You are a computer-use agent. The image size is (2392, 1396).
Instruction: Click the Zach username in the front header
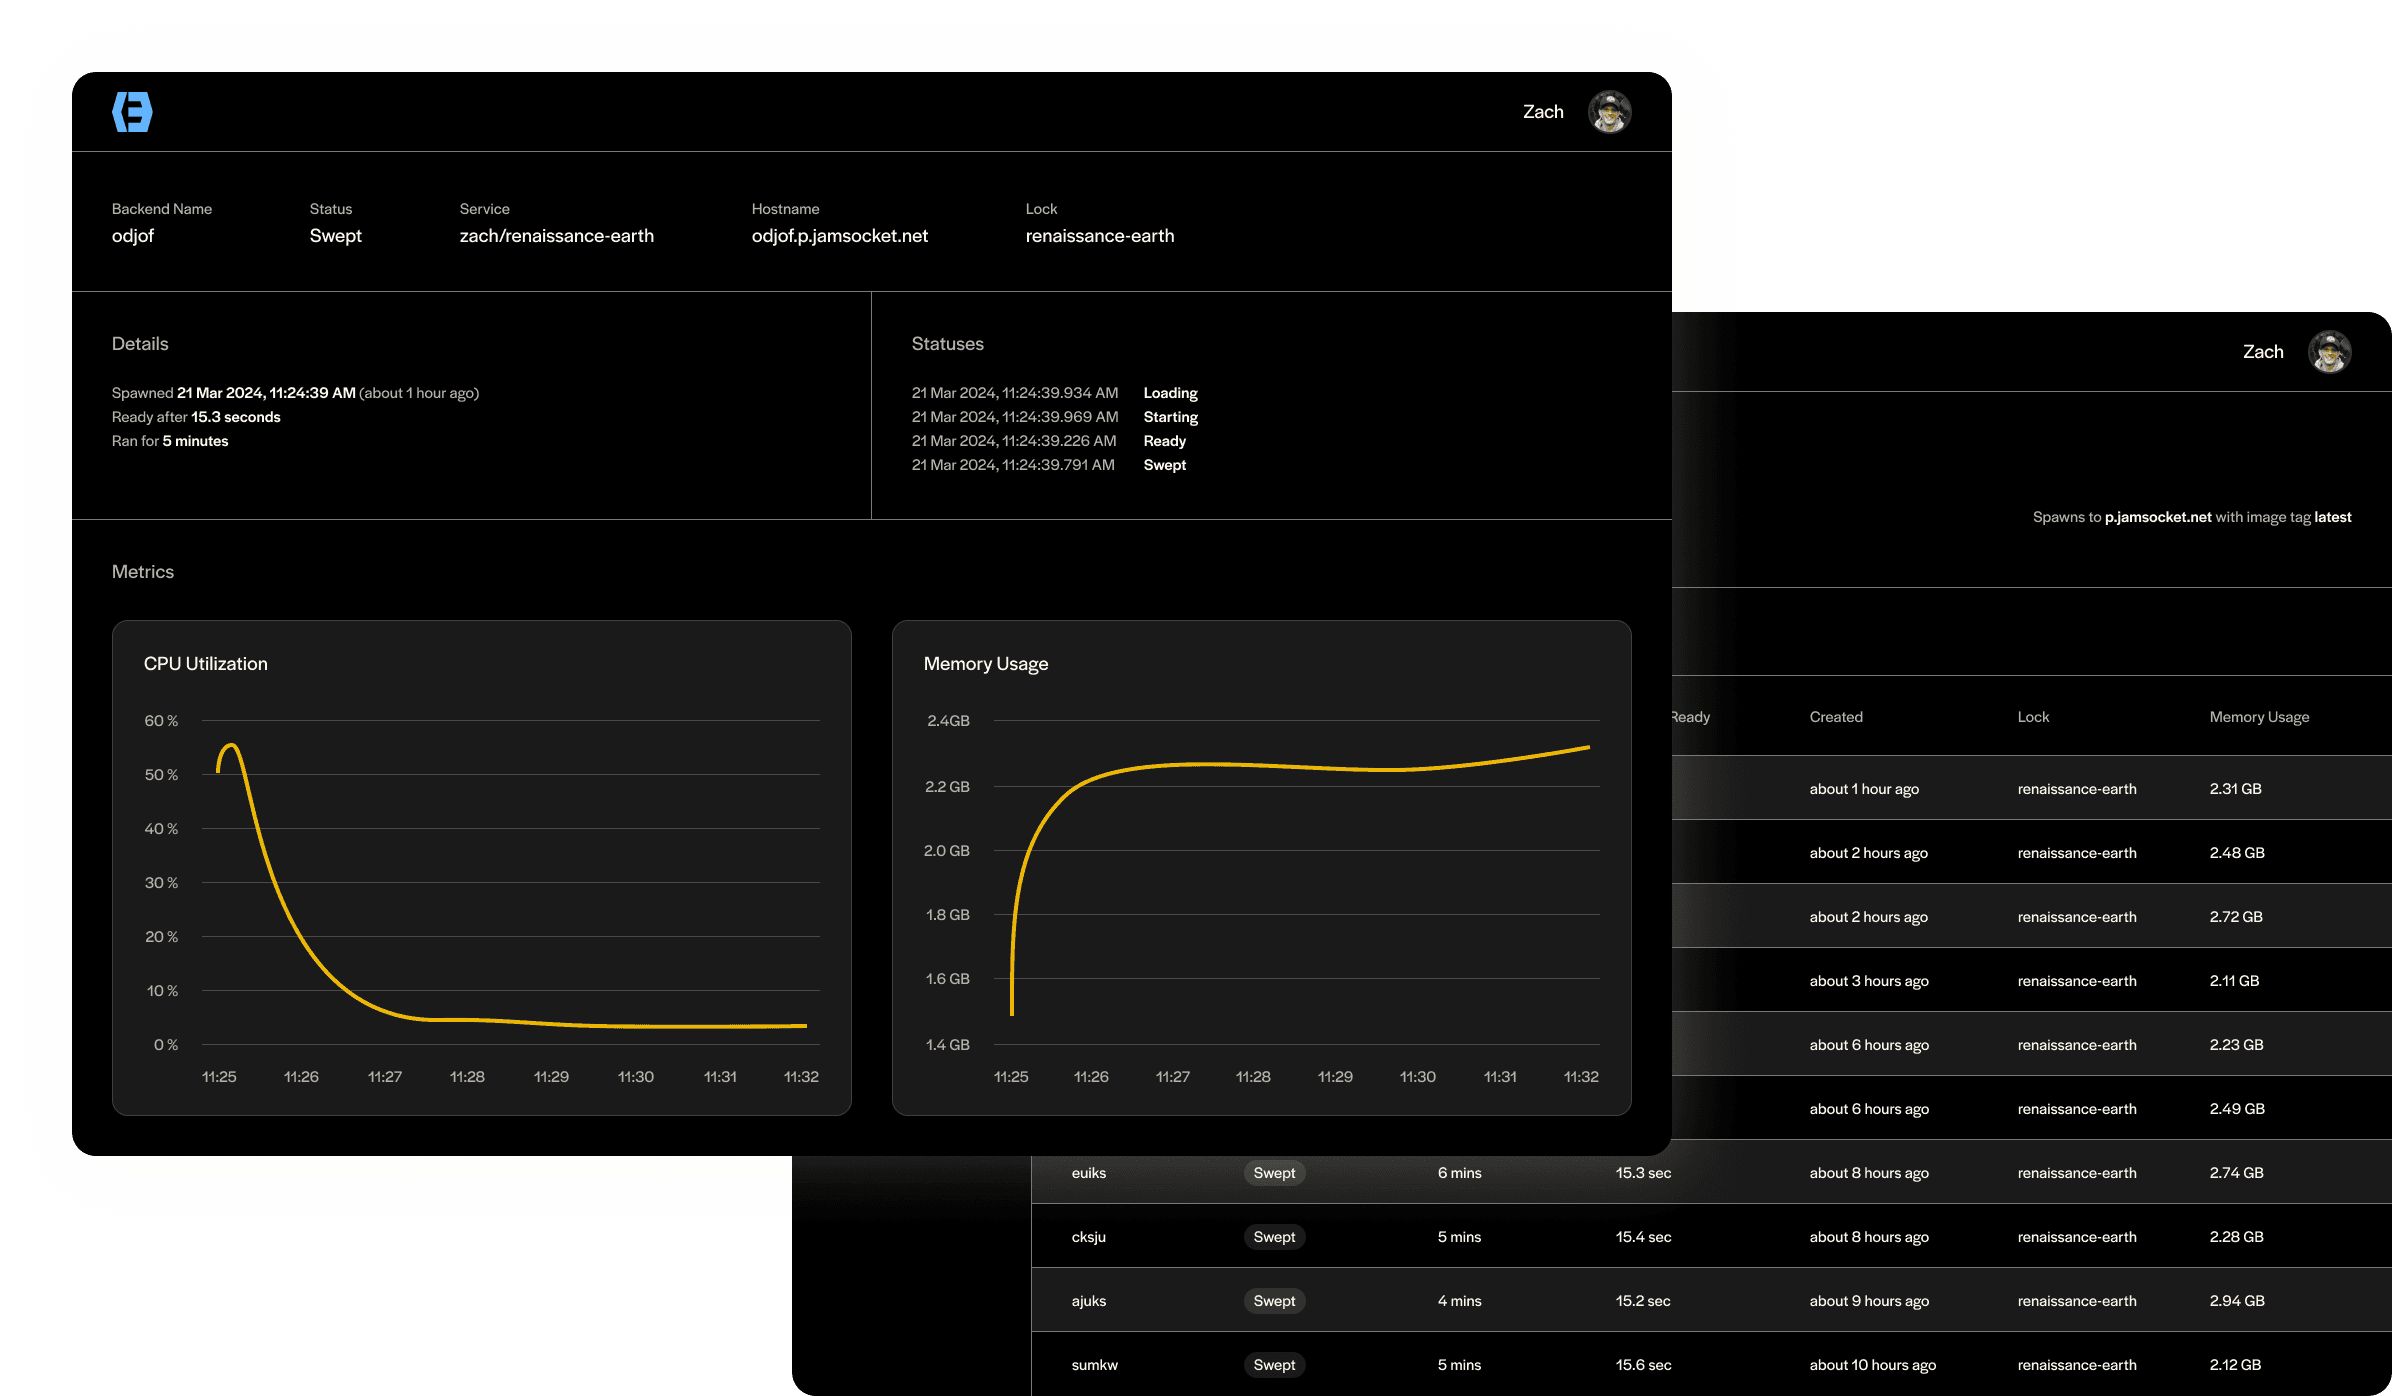(x=1542, y=112)
